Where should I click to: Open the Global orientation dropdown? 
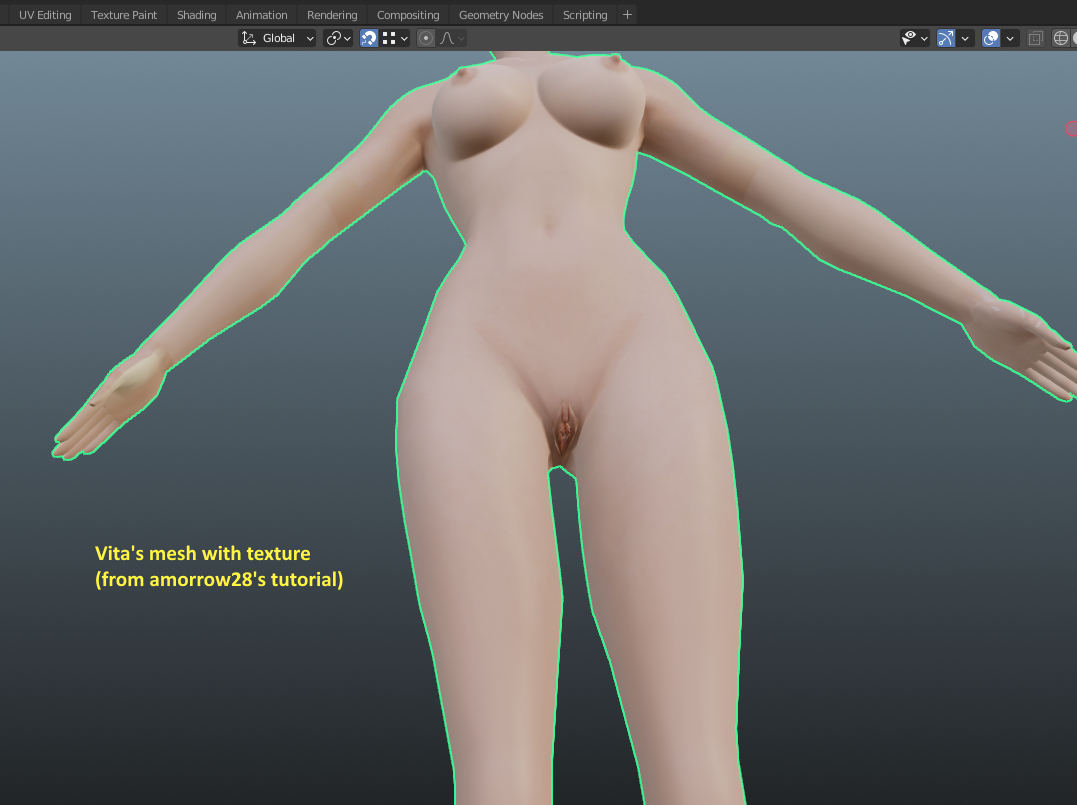coord(277,38)
